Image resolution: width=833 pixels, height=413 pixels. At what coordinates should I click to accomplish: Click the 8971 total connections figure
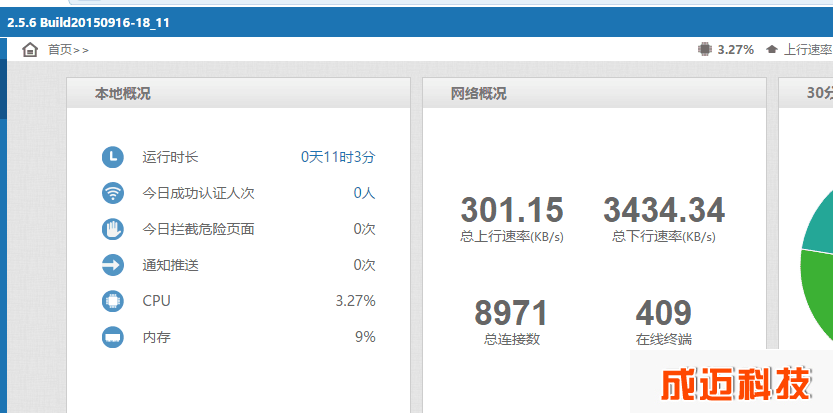pos(511,313)
